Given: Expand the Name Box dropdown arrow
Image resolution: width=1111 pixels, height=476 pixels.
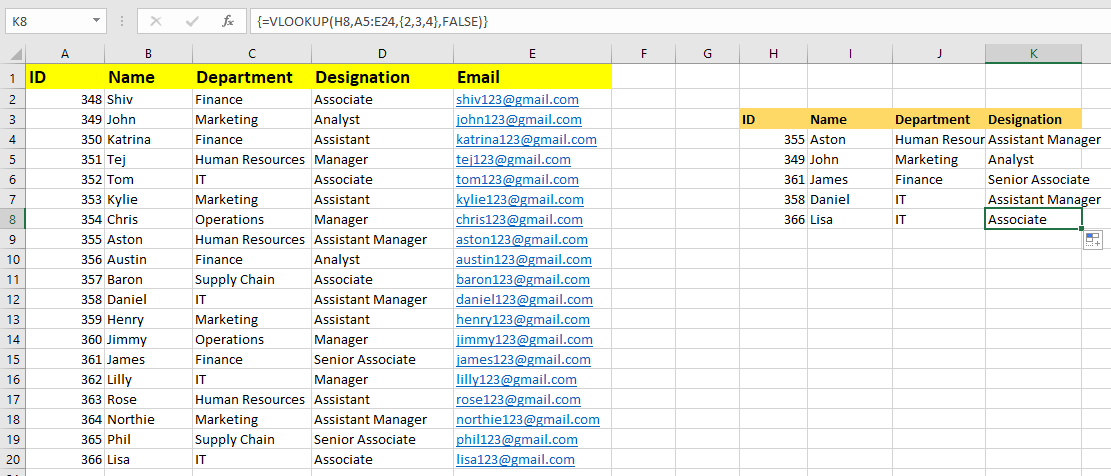Looking at the screenshot, I should [x=96, y=20].
